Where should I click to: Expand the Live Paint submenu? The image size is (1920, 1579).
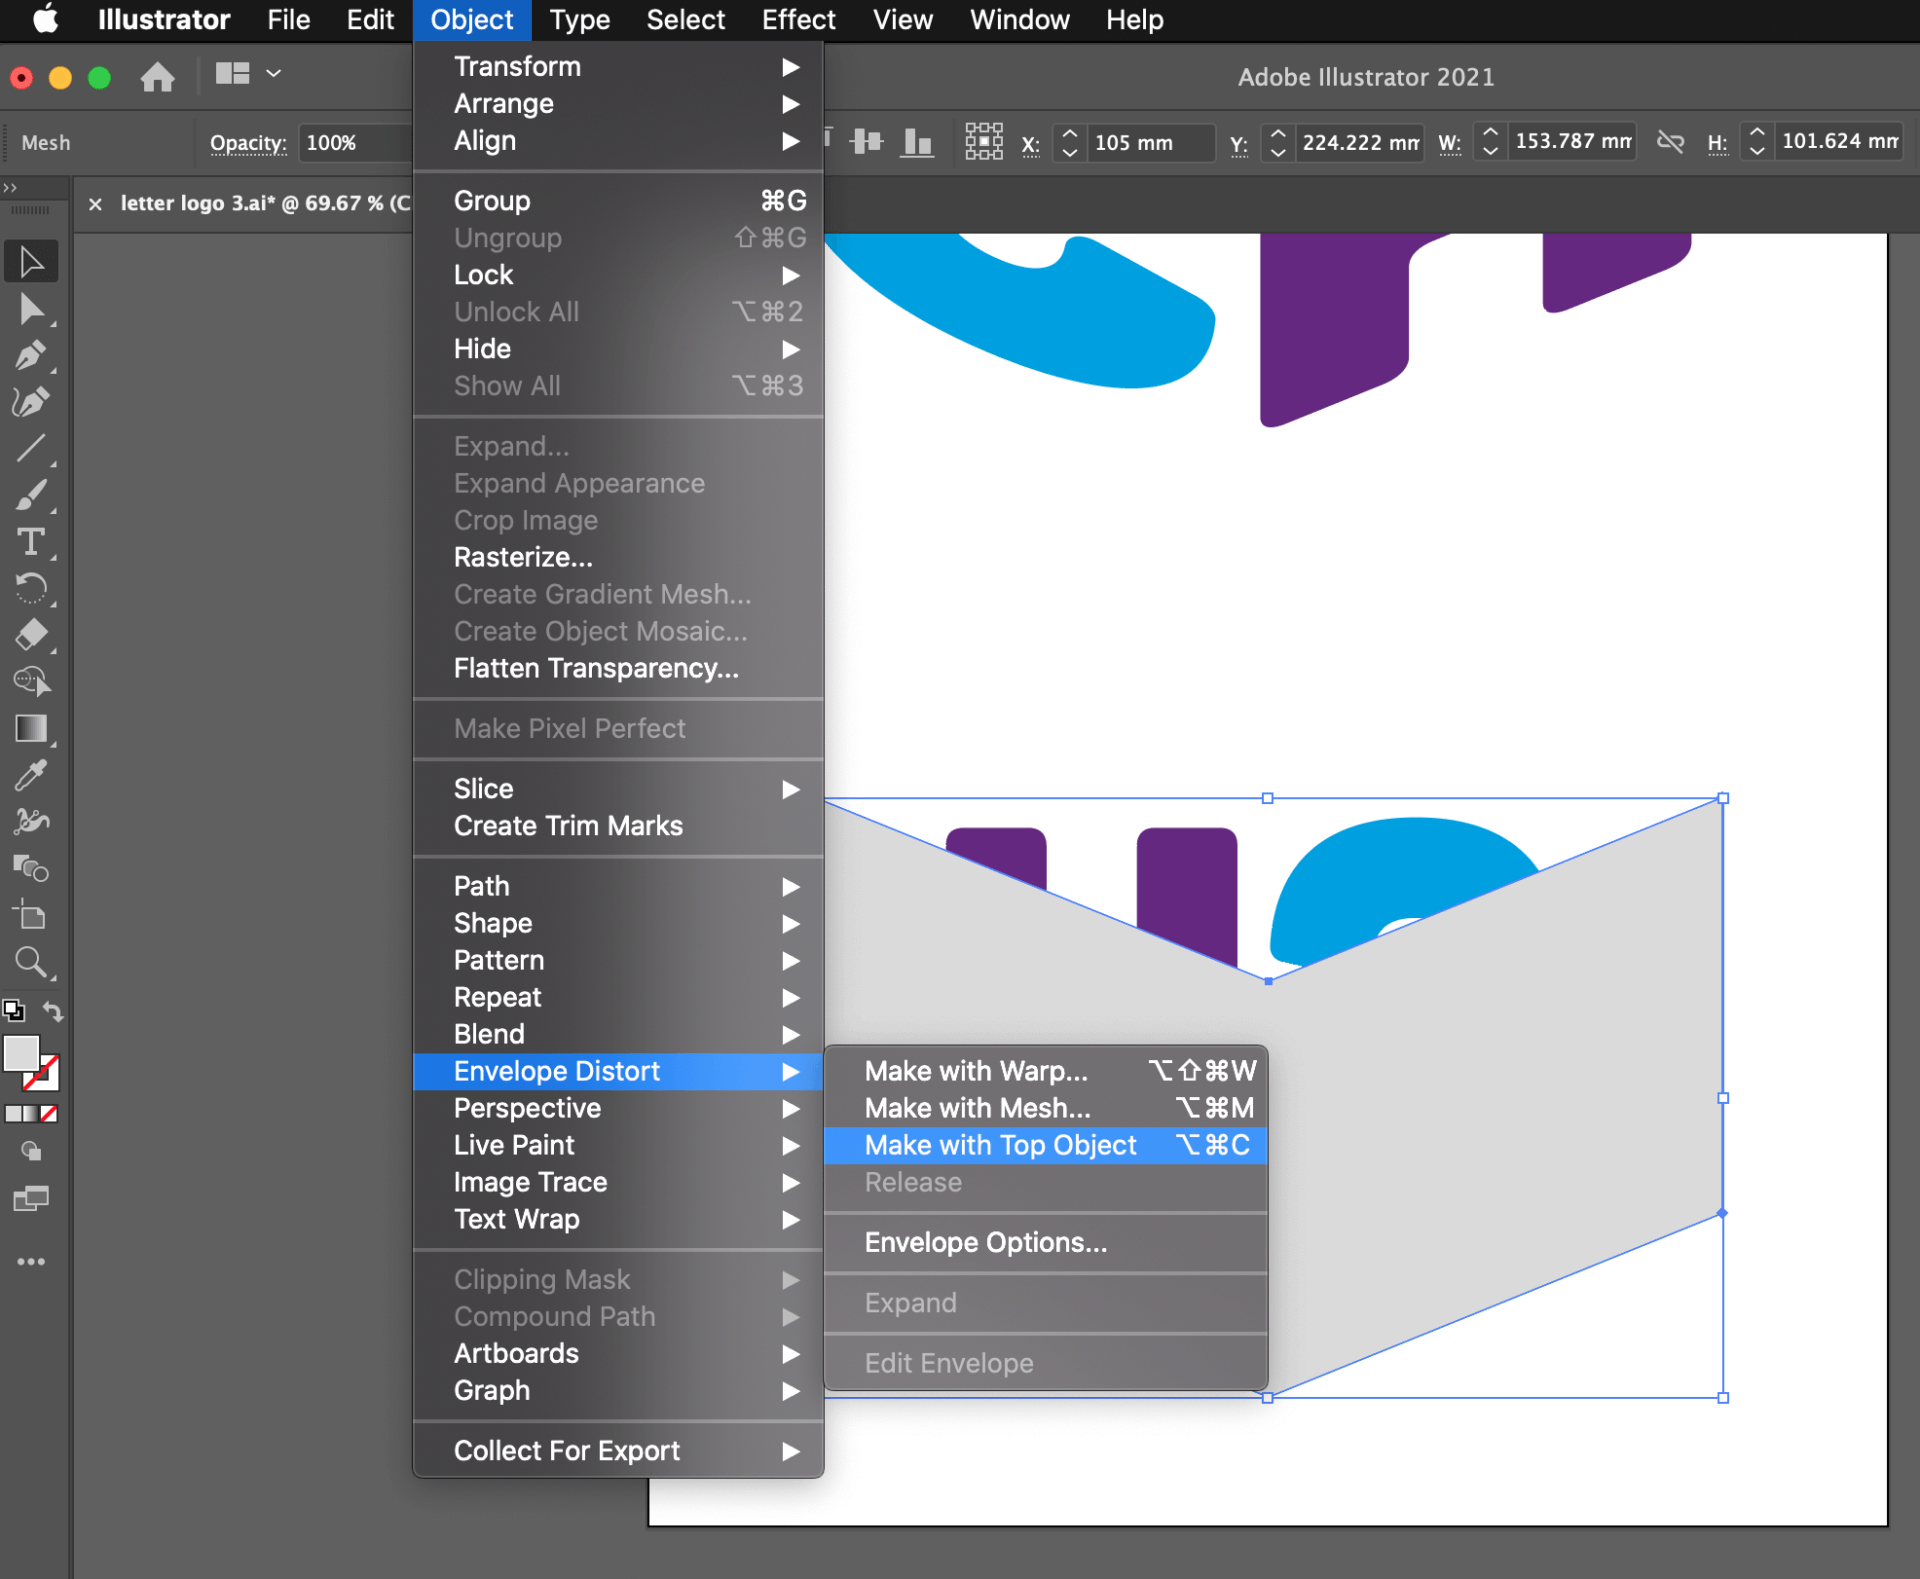[618, 1145]
